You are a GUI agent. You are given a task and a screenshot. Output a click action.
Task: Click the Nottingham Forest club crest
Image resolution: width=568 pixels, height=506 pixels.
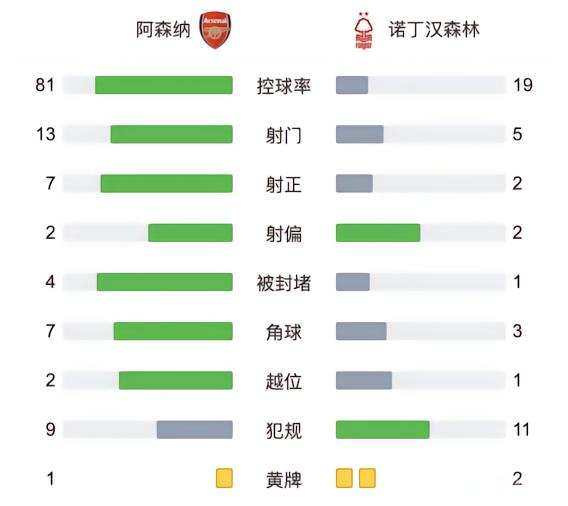pos(363,31)
